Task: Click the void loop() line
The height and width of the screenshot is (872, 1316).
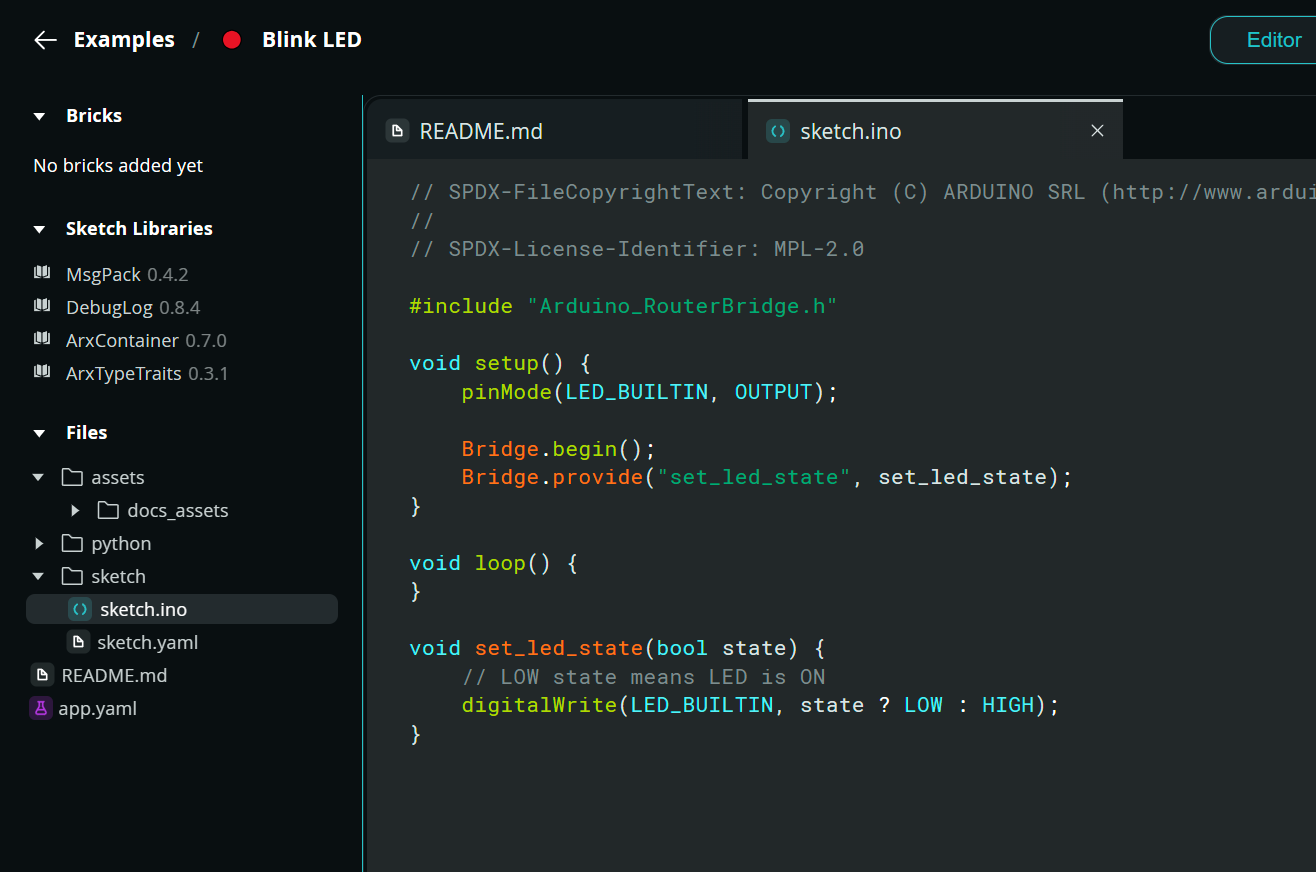Action: (x=493, y=563)
